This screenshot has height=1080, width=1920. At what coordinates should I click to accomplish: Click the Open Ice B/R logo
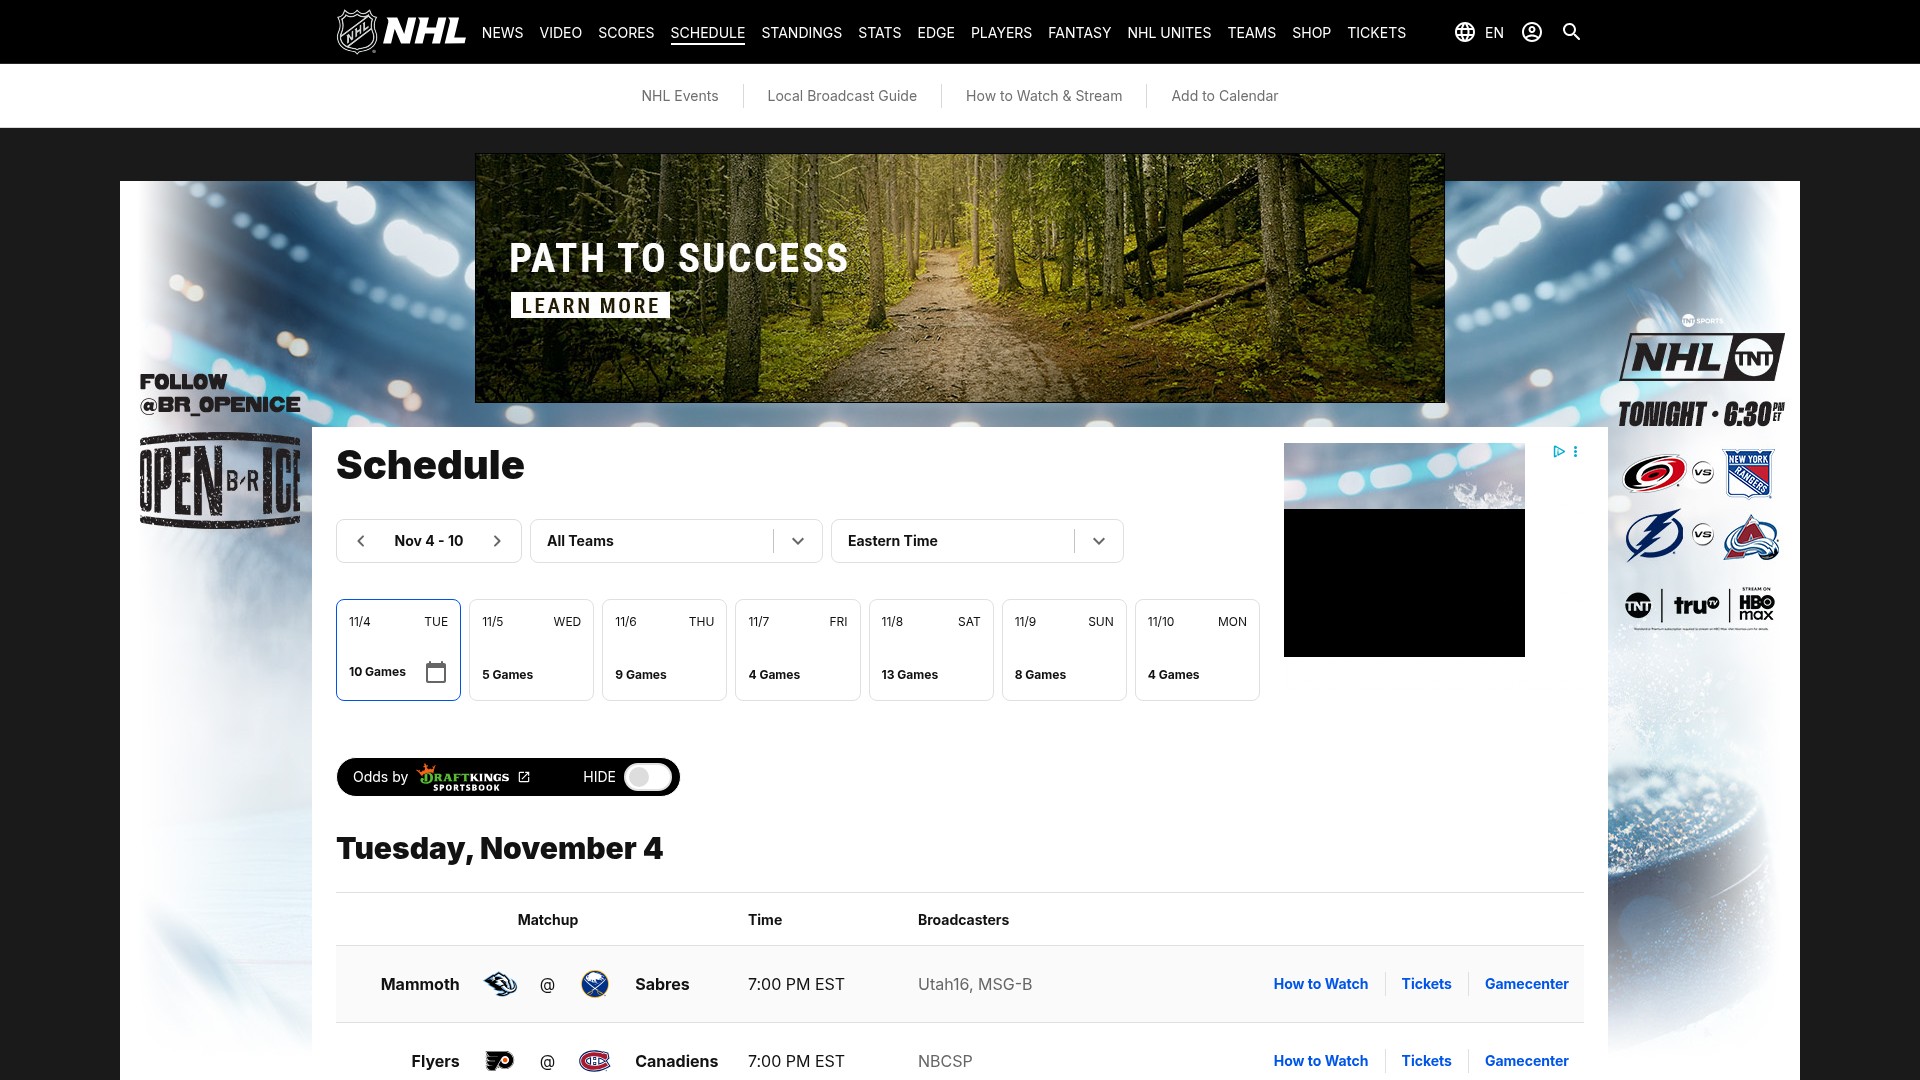[220, 480]
